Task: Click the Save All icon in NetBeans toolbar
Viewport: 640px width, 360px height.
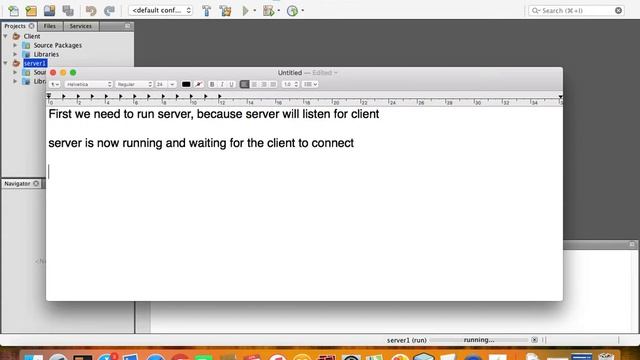Action: tap(68, 11)
